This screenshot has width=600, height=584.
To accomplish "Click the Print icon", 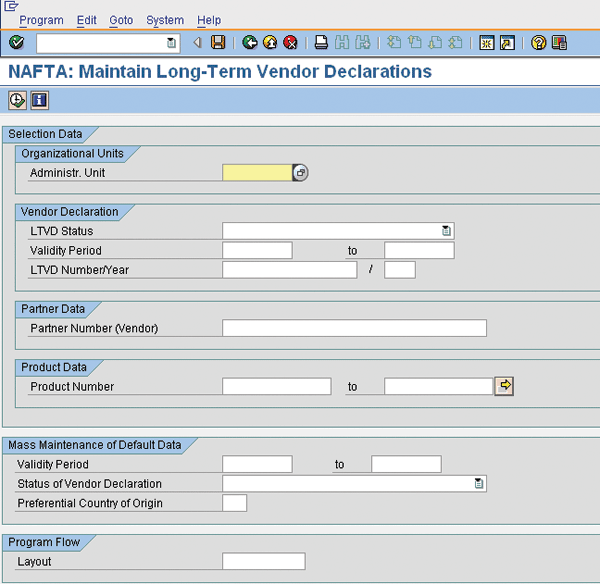I will pos(321,42).
